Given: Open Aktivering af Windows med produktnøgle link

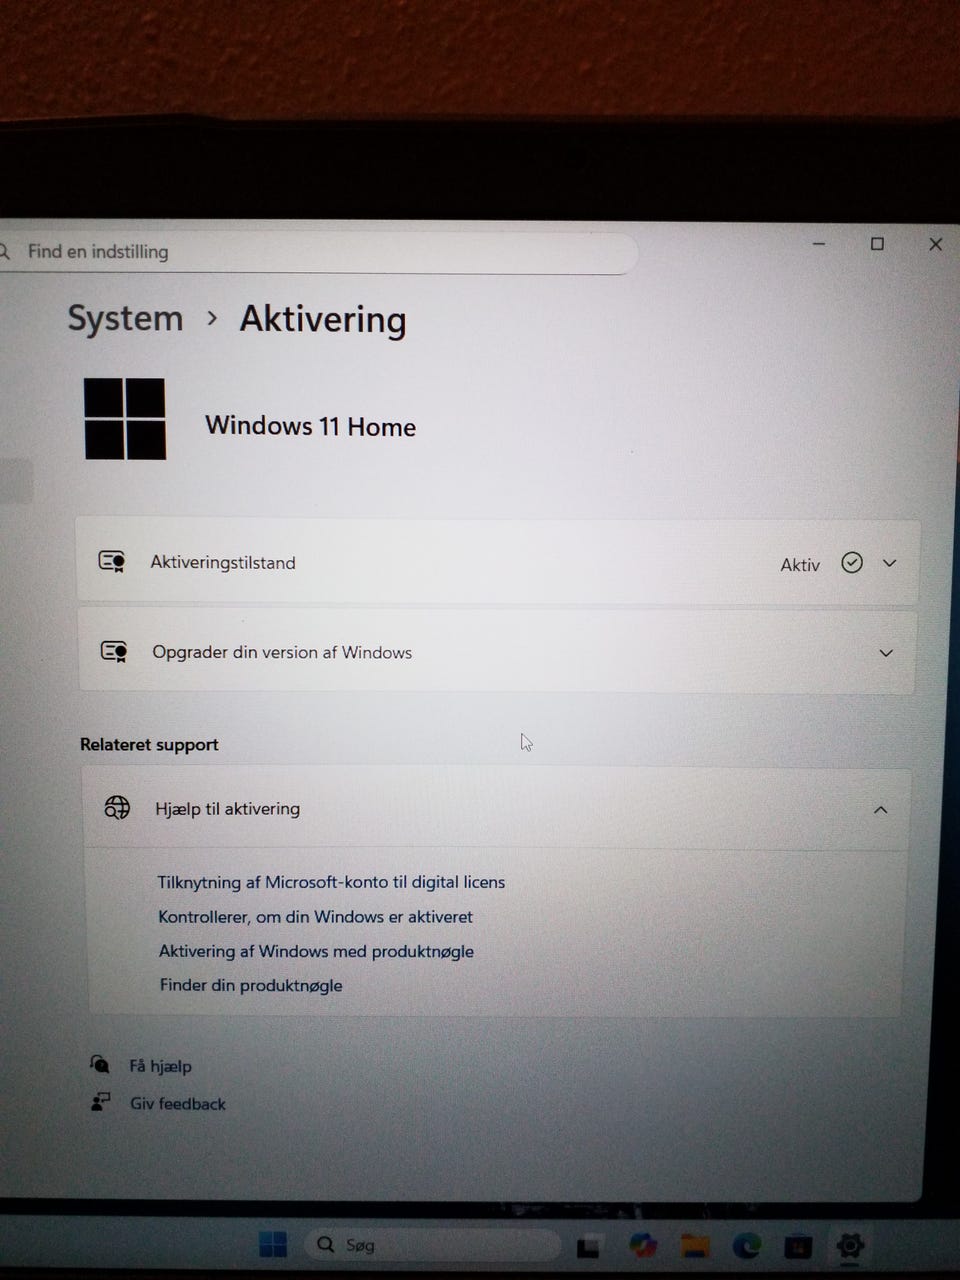Looking at the screenshot, I should (x=316, y=951).
